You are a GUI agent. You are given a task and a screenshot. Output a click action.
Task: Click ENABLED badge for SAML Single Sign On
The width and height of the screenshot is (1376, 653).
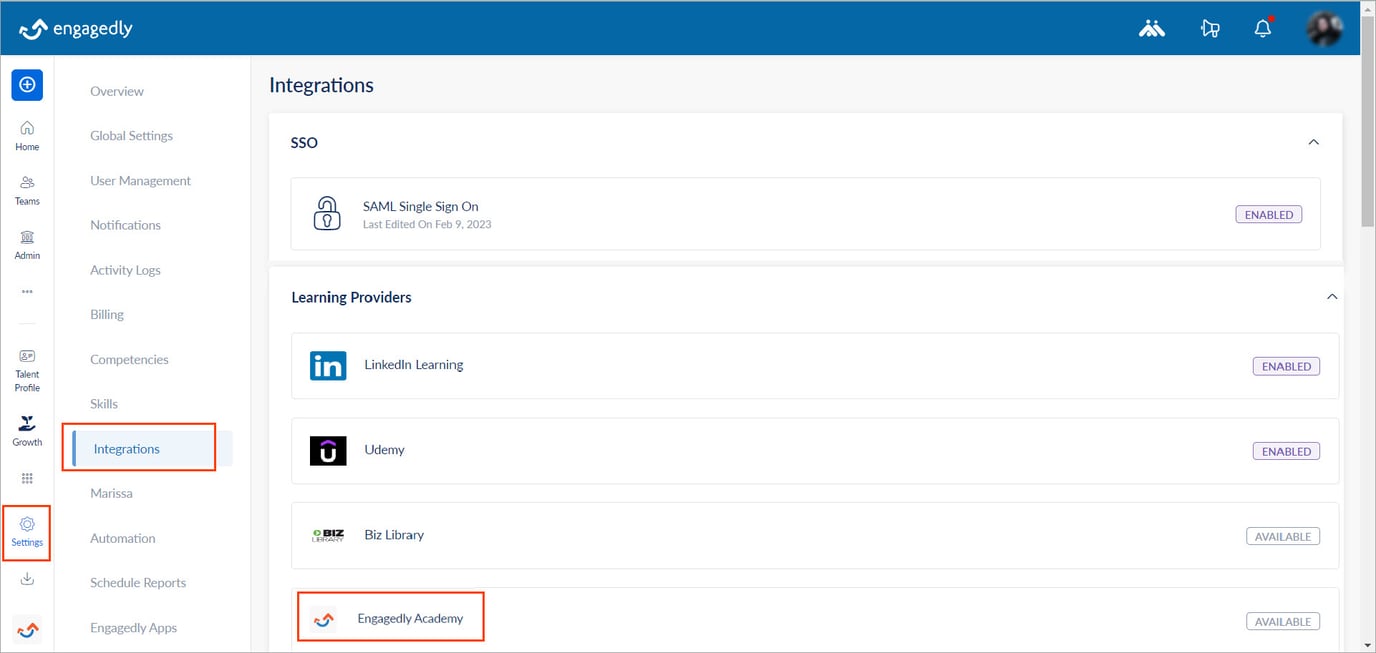coord(1269,214)
